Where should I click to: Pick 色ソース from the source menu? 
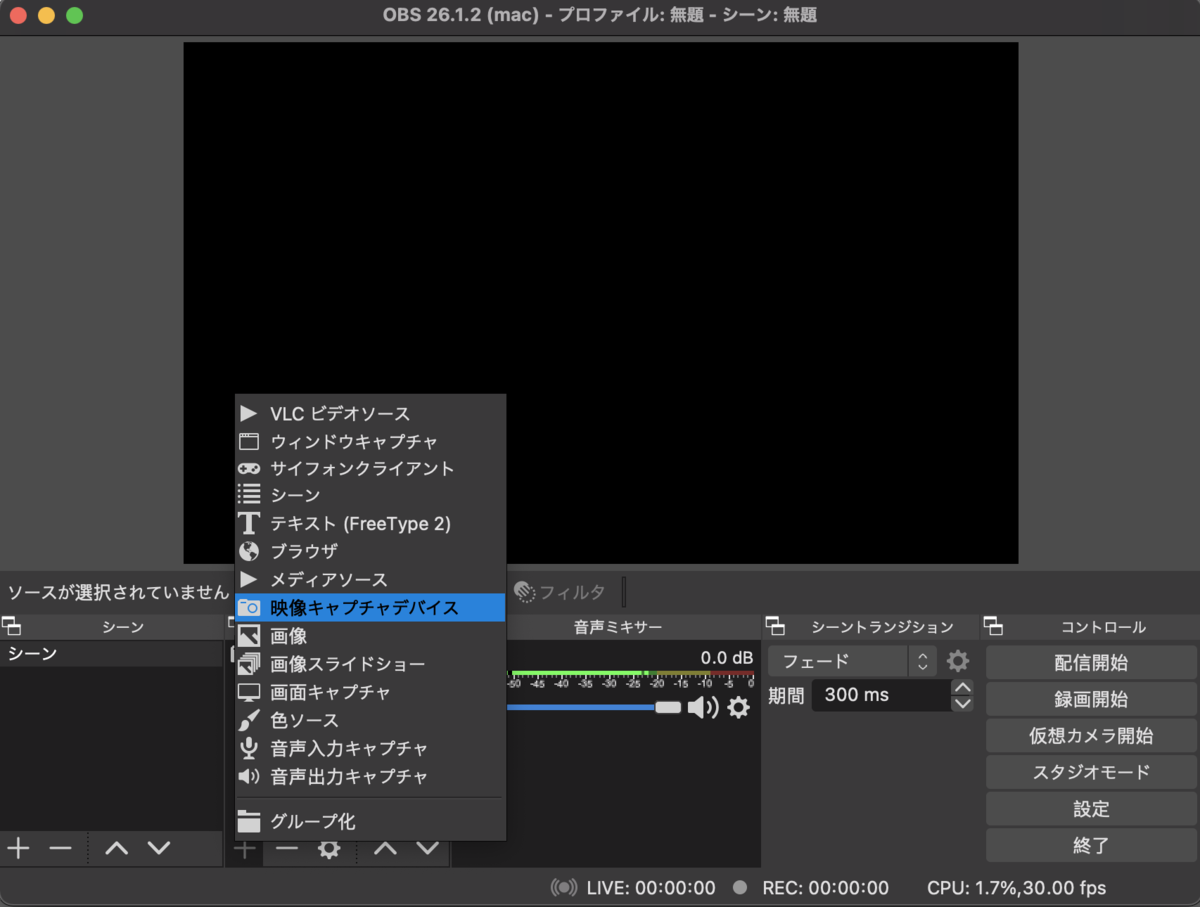370,720
